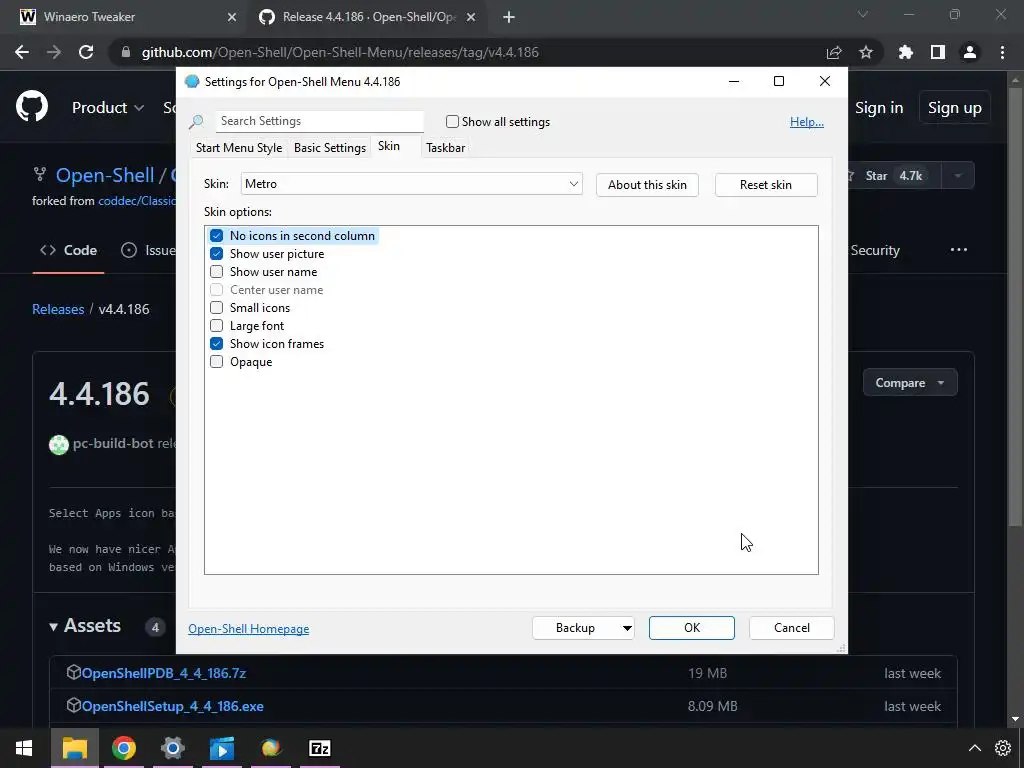The image size is (1024, 768).
Task: Download OpenShellPDB_4_4_186.7z asset
Action: 163,673
